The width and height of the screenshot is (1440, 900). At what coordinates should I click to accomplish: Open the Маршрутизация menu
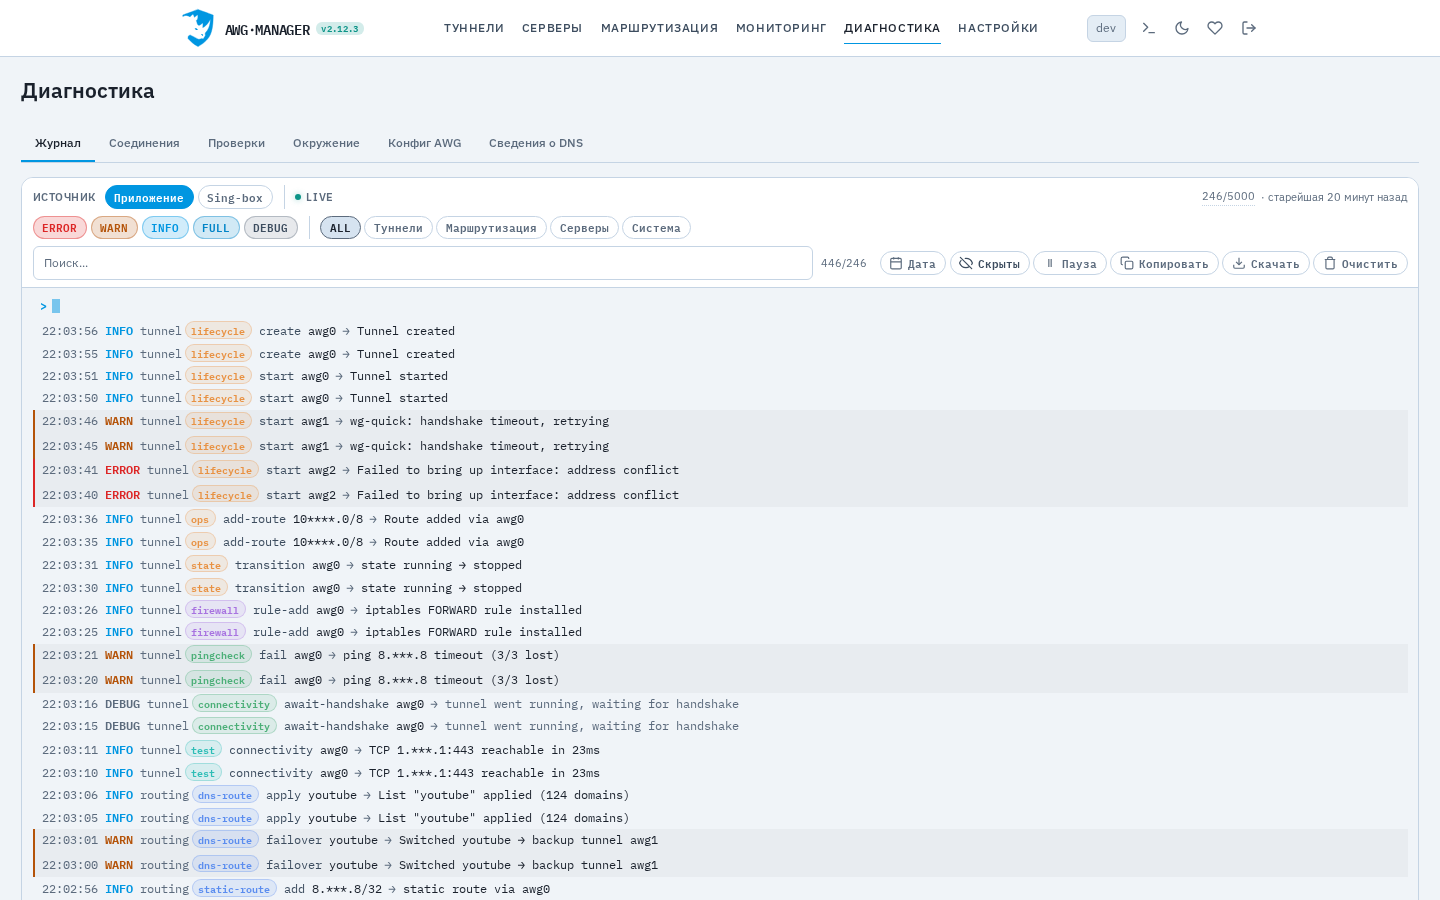coord(659,28)
